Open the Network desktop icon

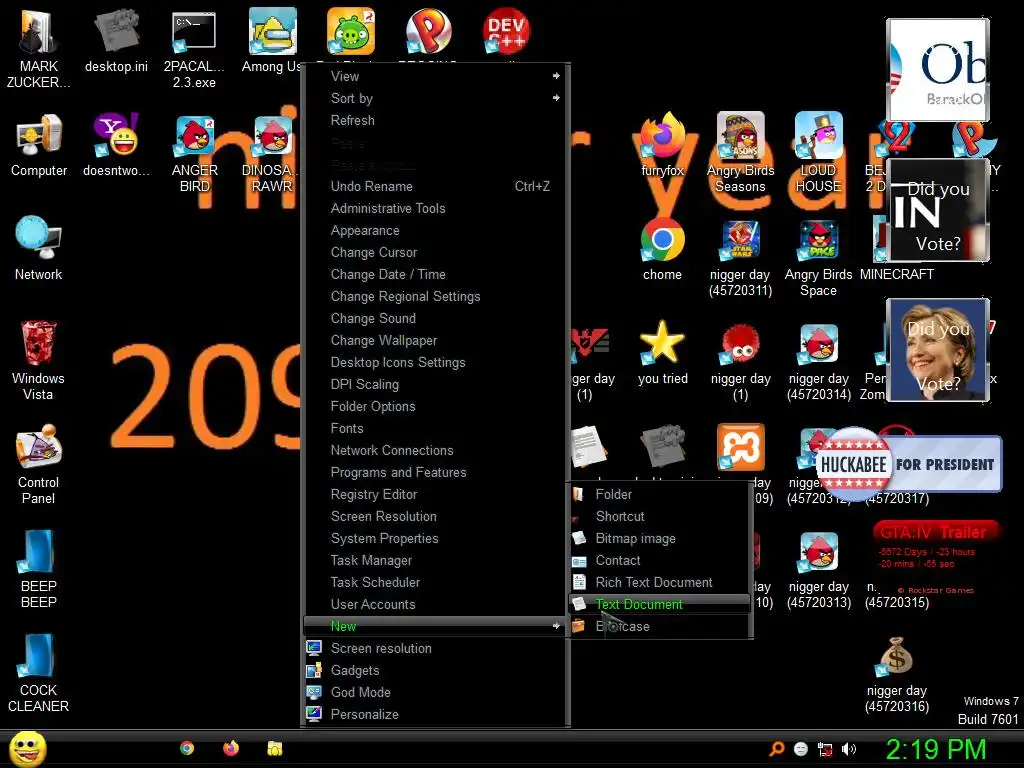pyautogui.click(x=39, y=249)
